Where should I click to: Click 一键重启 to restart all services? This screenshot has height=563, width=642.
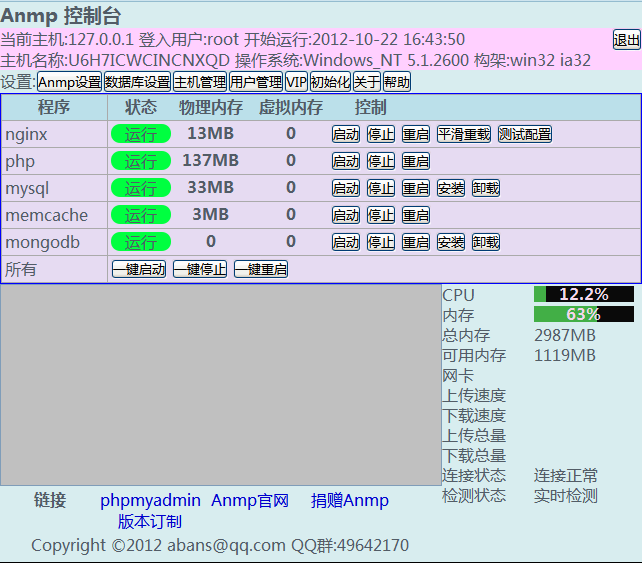coord(261,269)
